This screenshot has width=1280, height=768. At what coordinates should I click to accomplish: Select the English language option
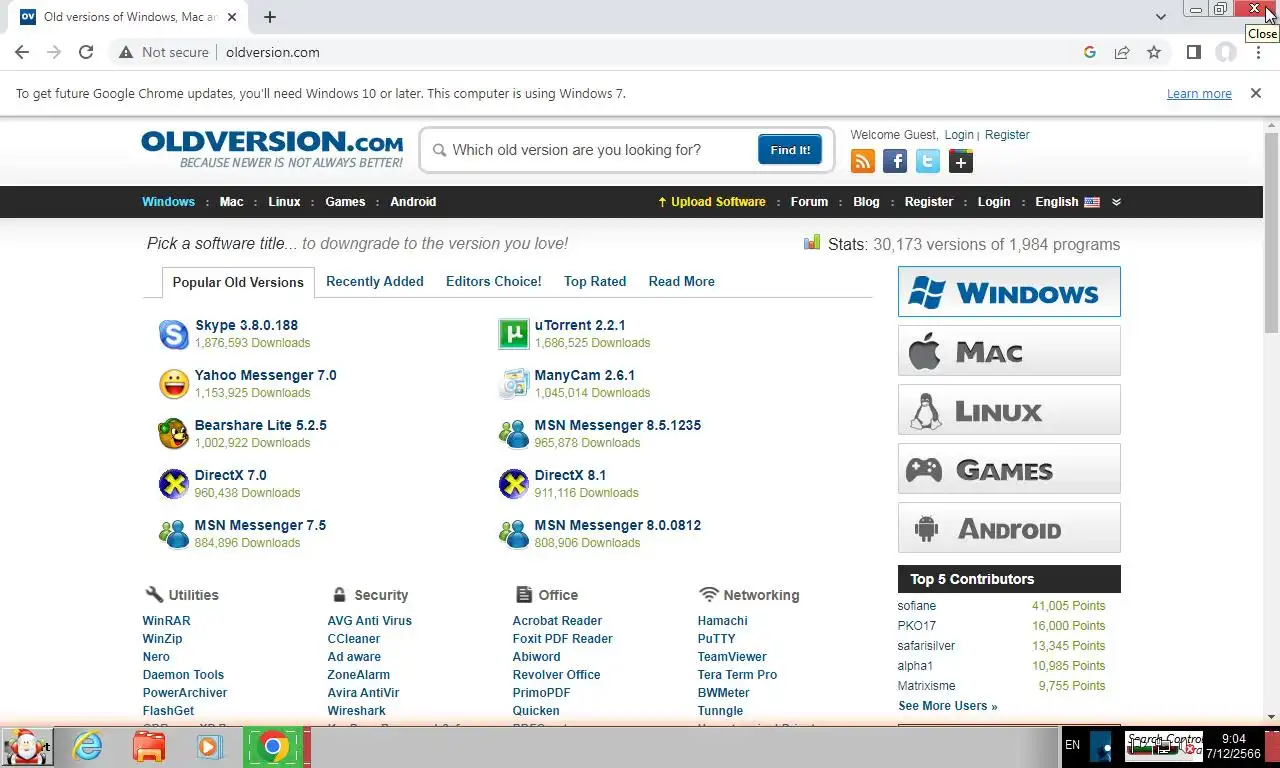click(1067, 202)
